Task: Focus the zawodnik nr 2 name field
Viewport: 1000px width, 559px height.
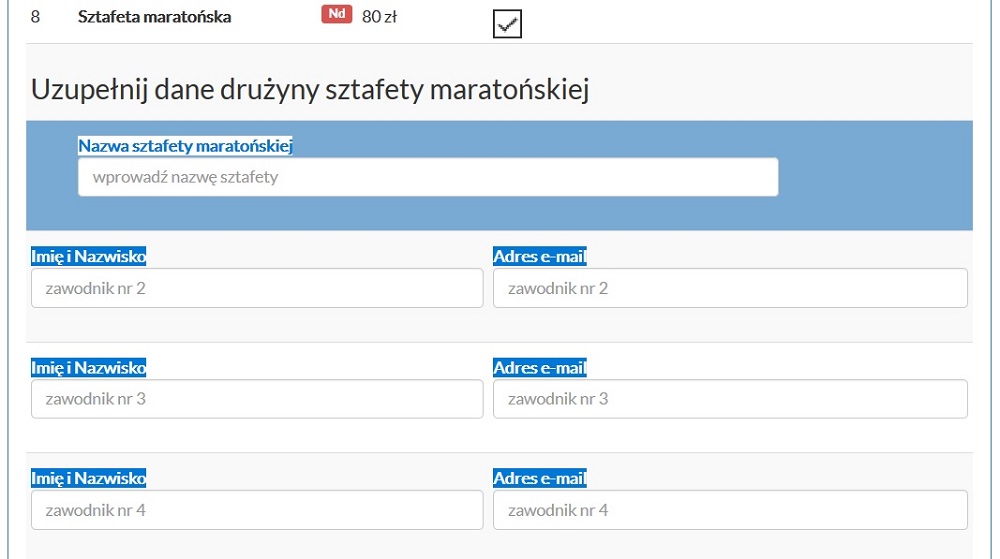Action: pos(257,288)
